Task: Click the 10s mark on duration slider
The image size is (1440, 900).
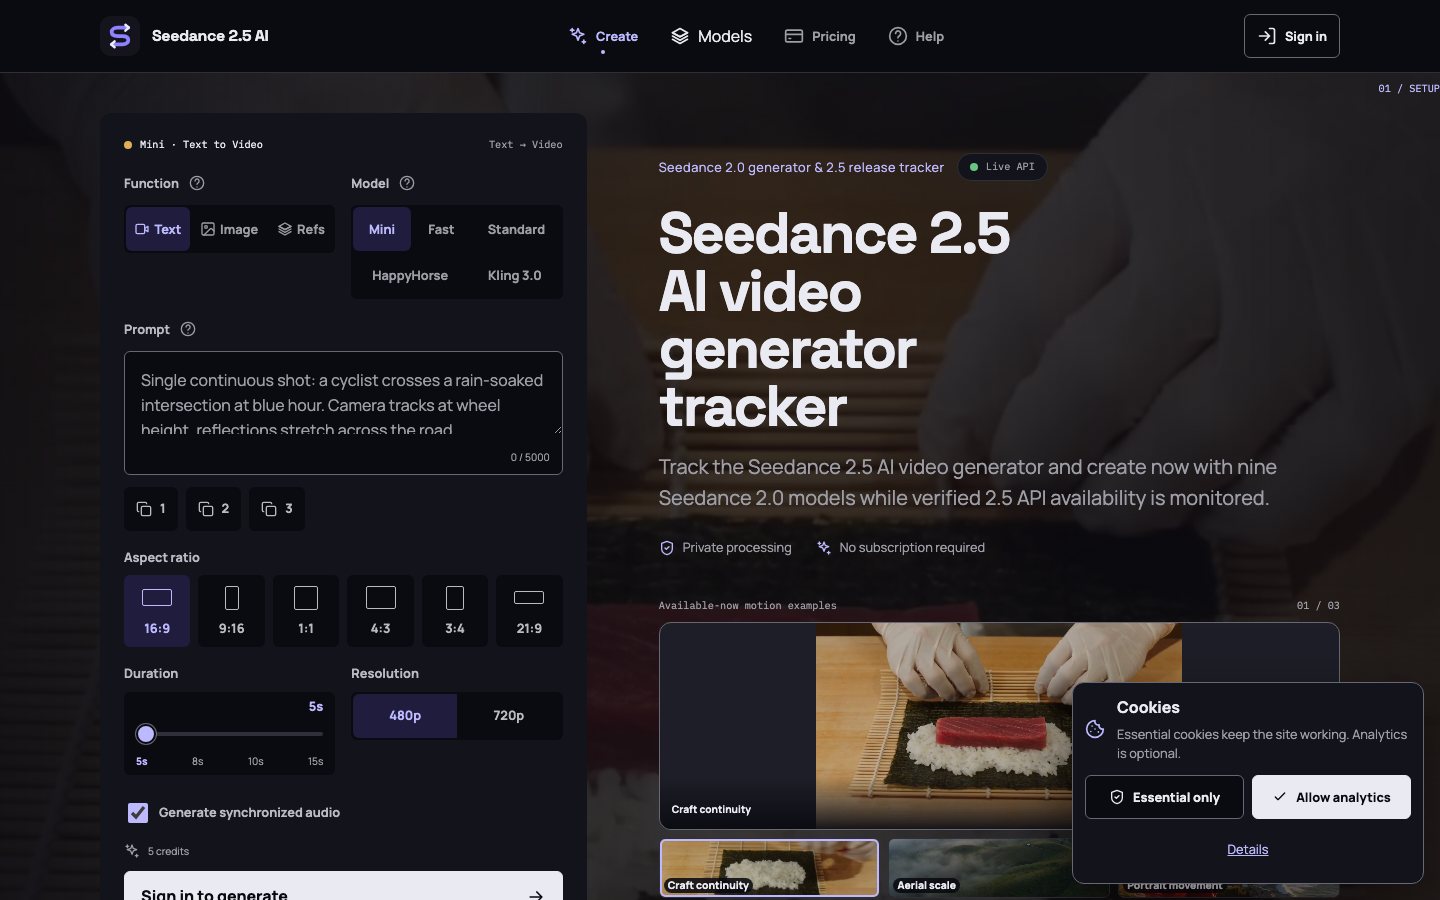Action: pos(256,761)
